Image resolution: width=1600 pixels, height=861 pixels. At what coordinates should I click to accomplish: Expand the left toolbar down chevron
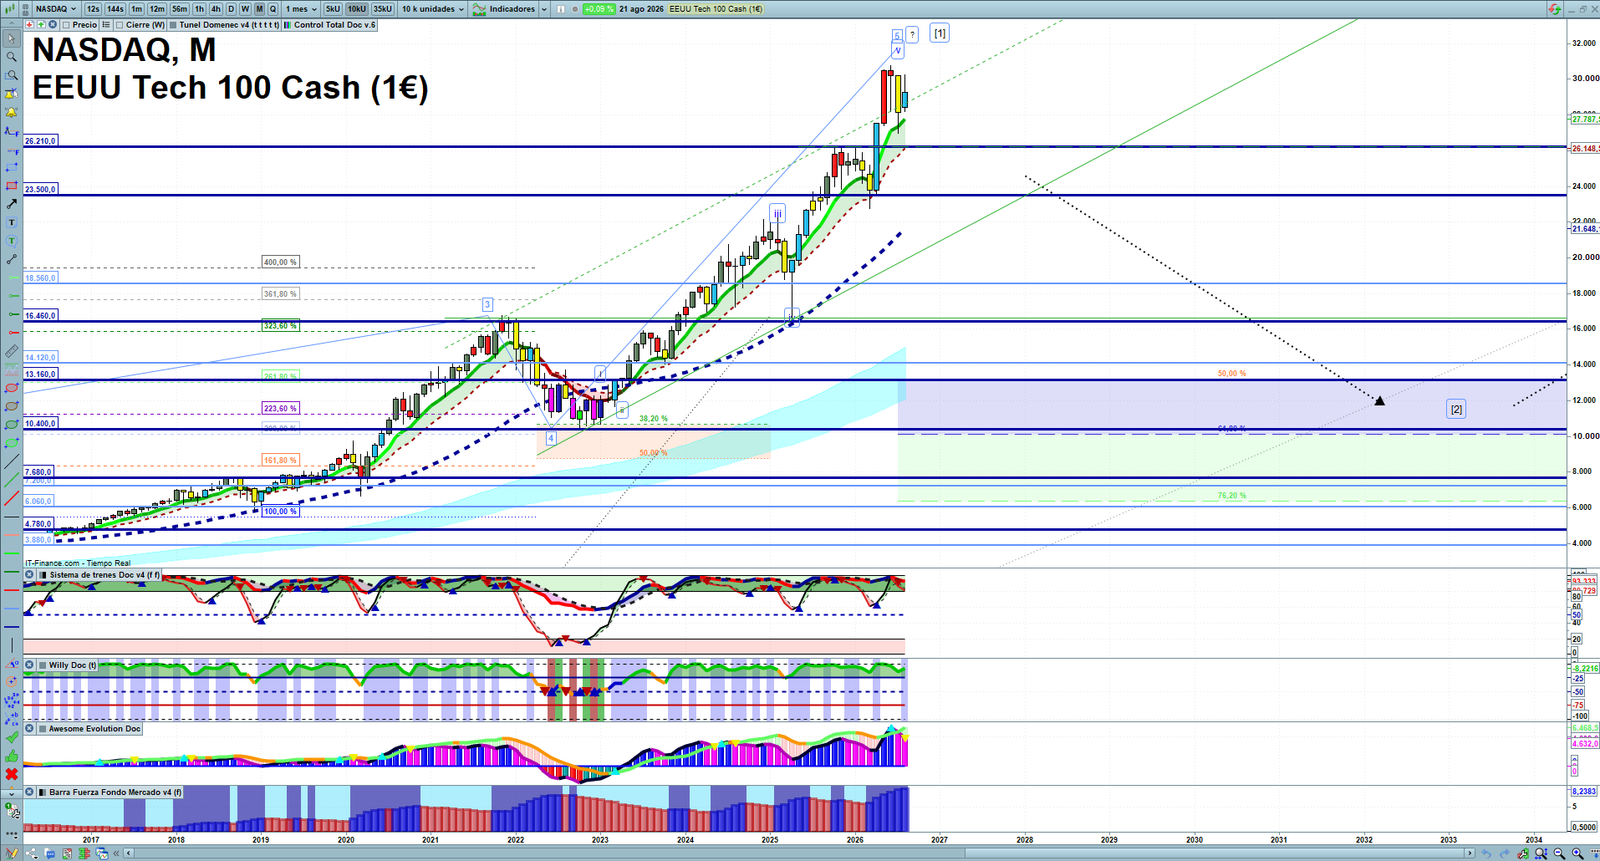point(11,794)
